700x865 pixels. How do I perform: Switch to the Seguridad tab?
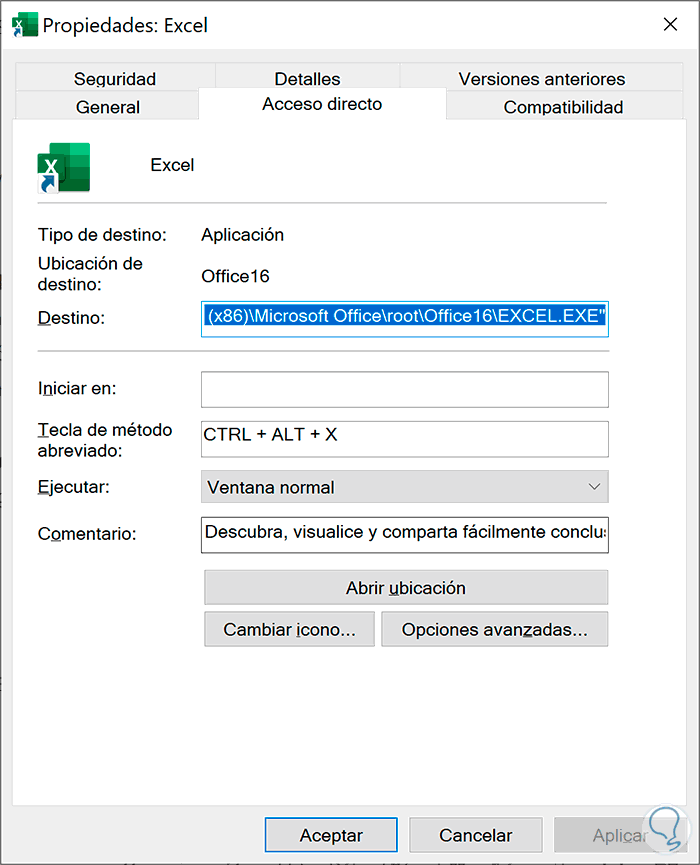click(x=115, y=78)
